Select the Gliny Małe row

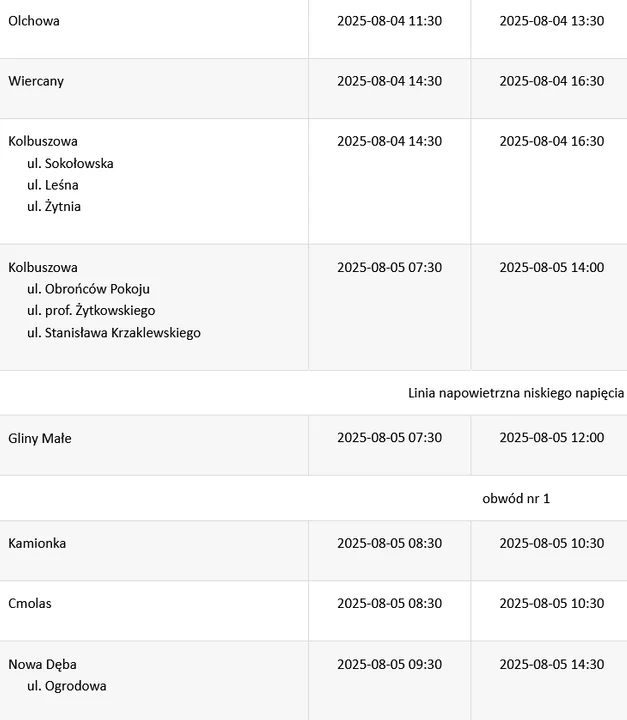(x=313, y=445)
